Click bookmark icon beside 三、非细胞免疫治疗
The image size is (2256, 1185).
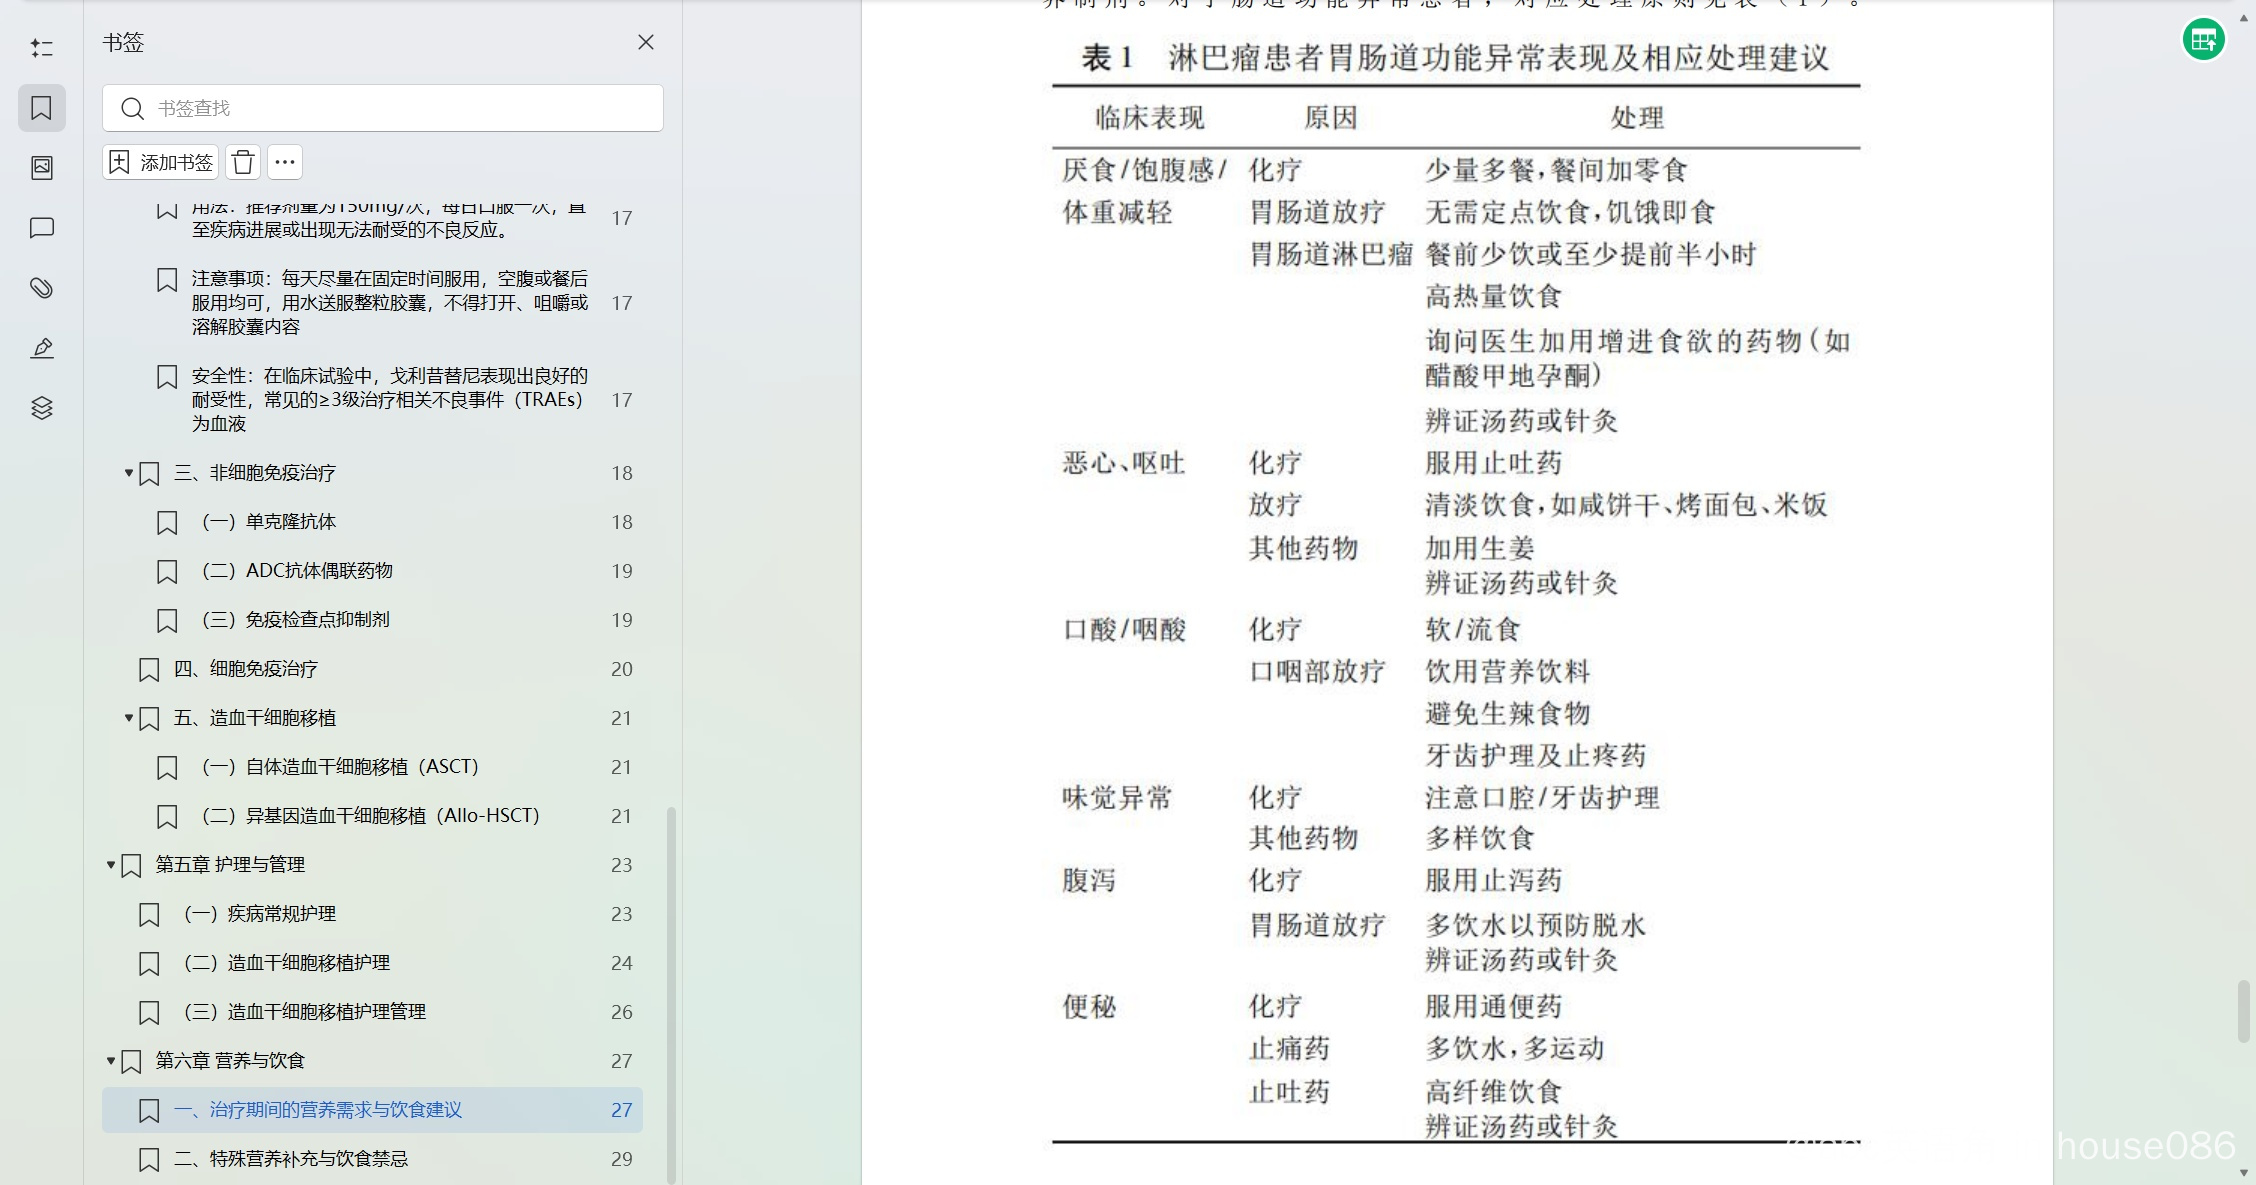149,473
